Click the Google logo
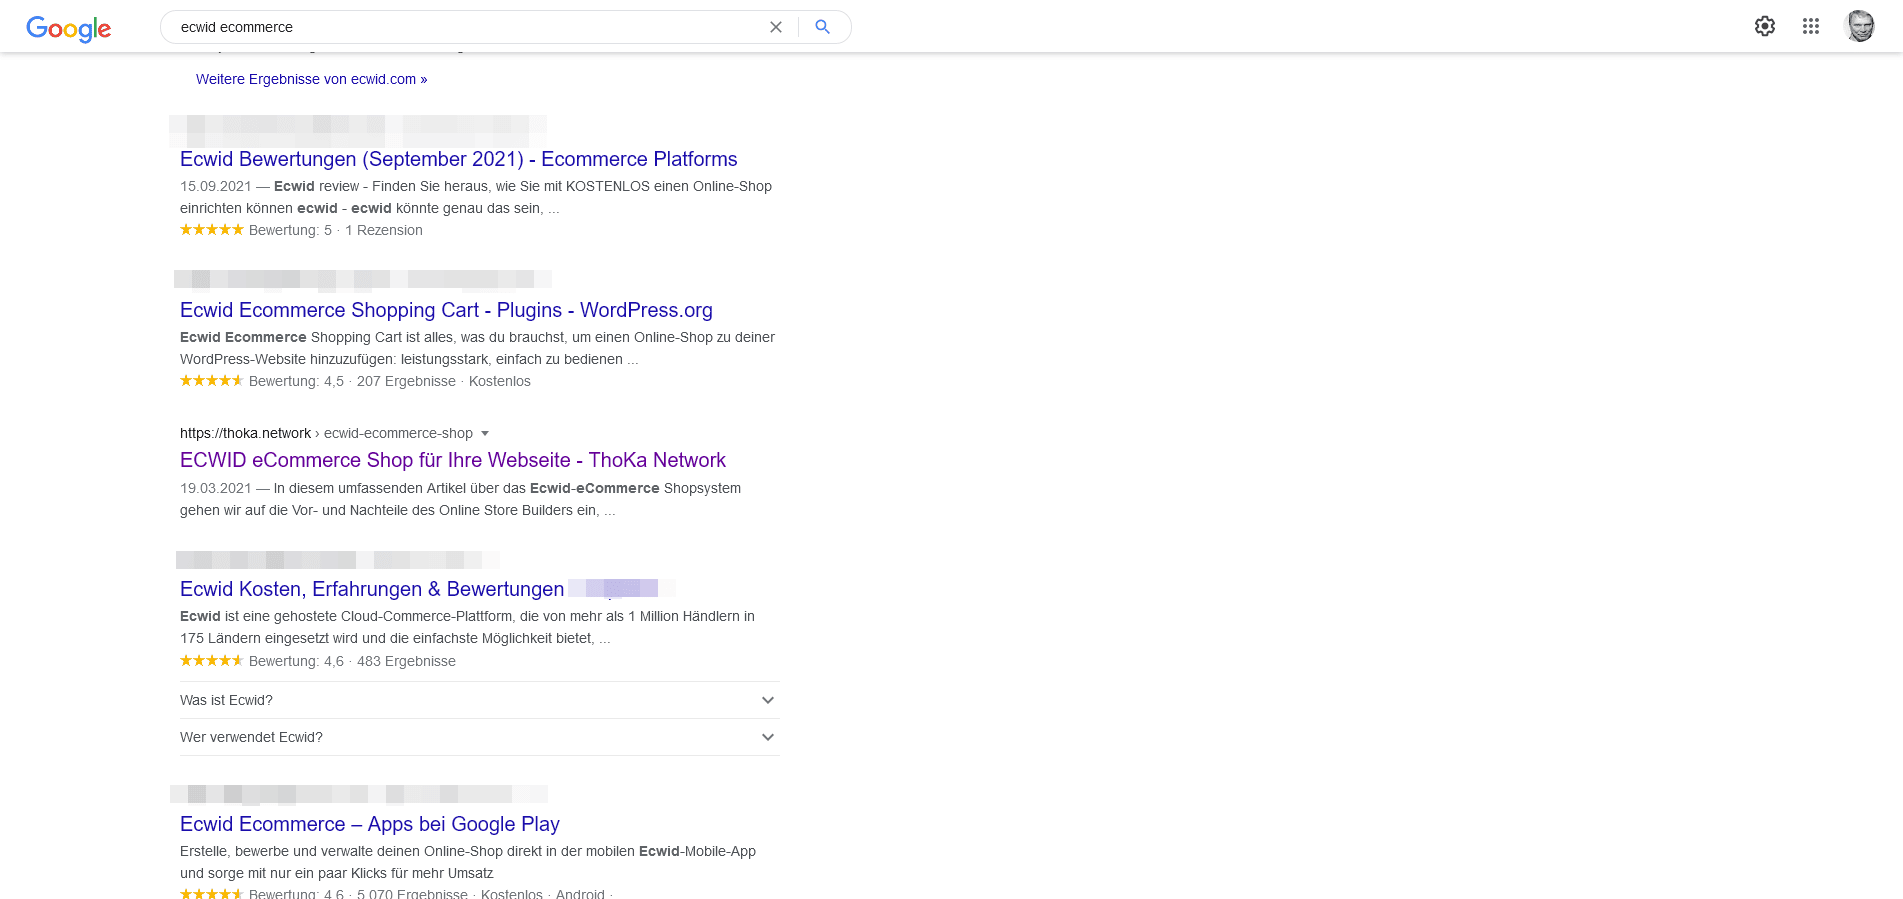The height and width of the screenshot is (899, 1903). pyautogui.click(x=69, y=28)
